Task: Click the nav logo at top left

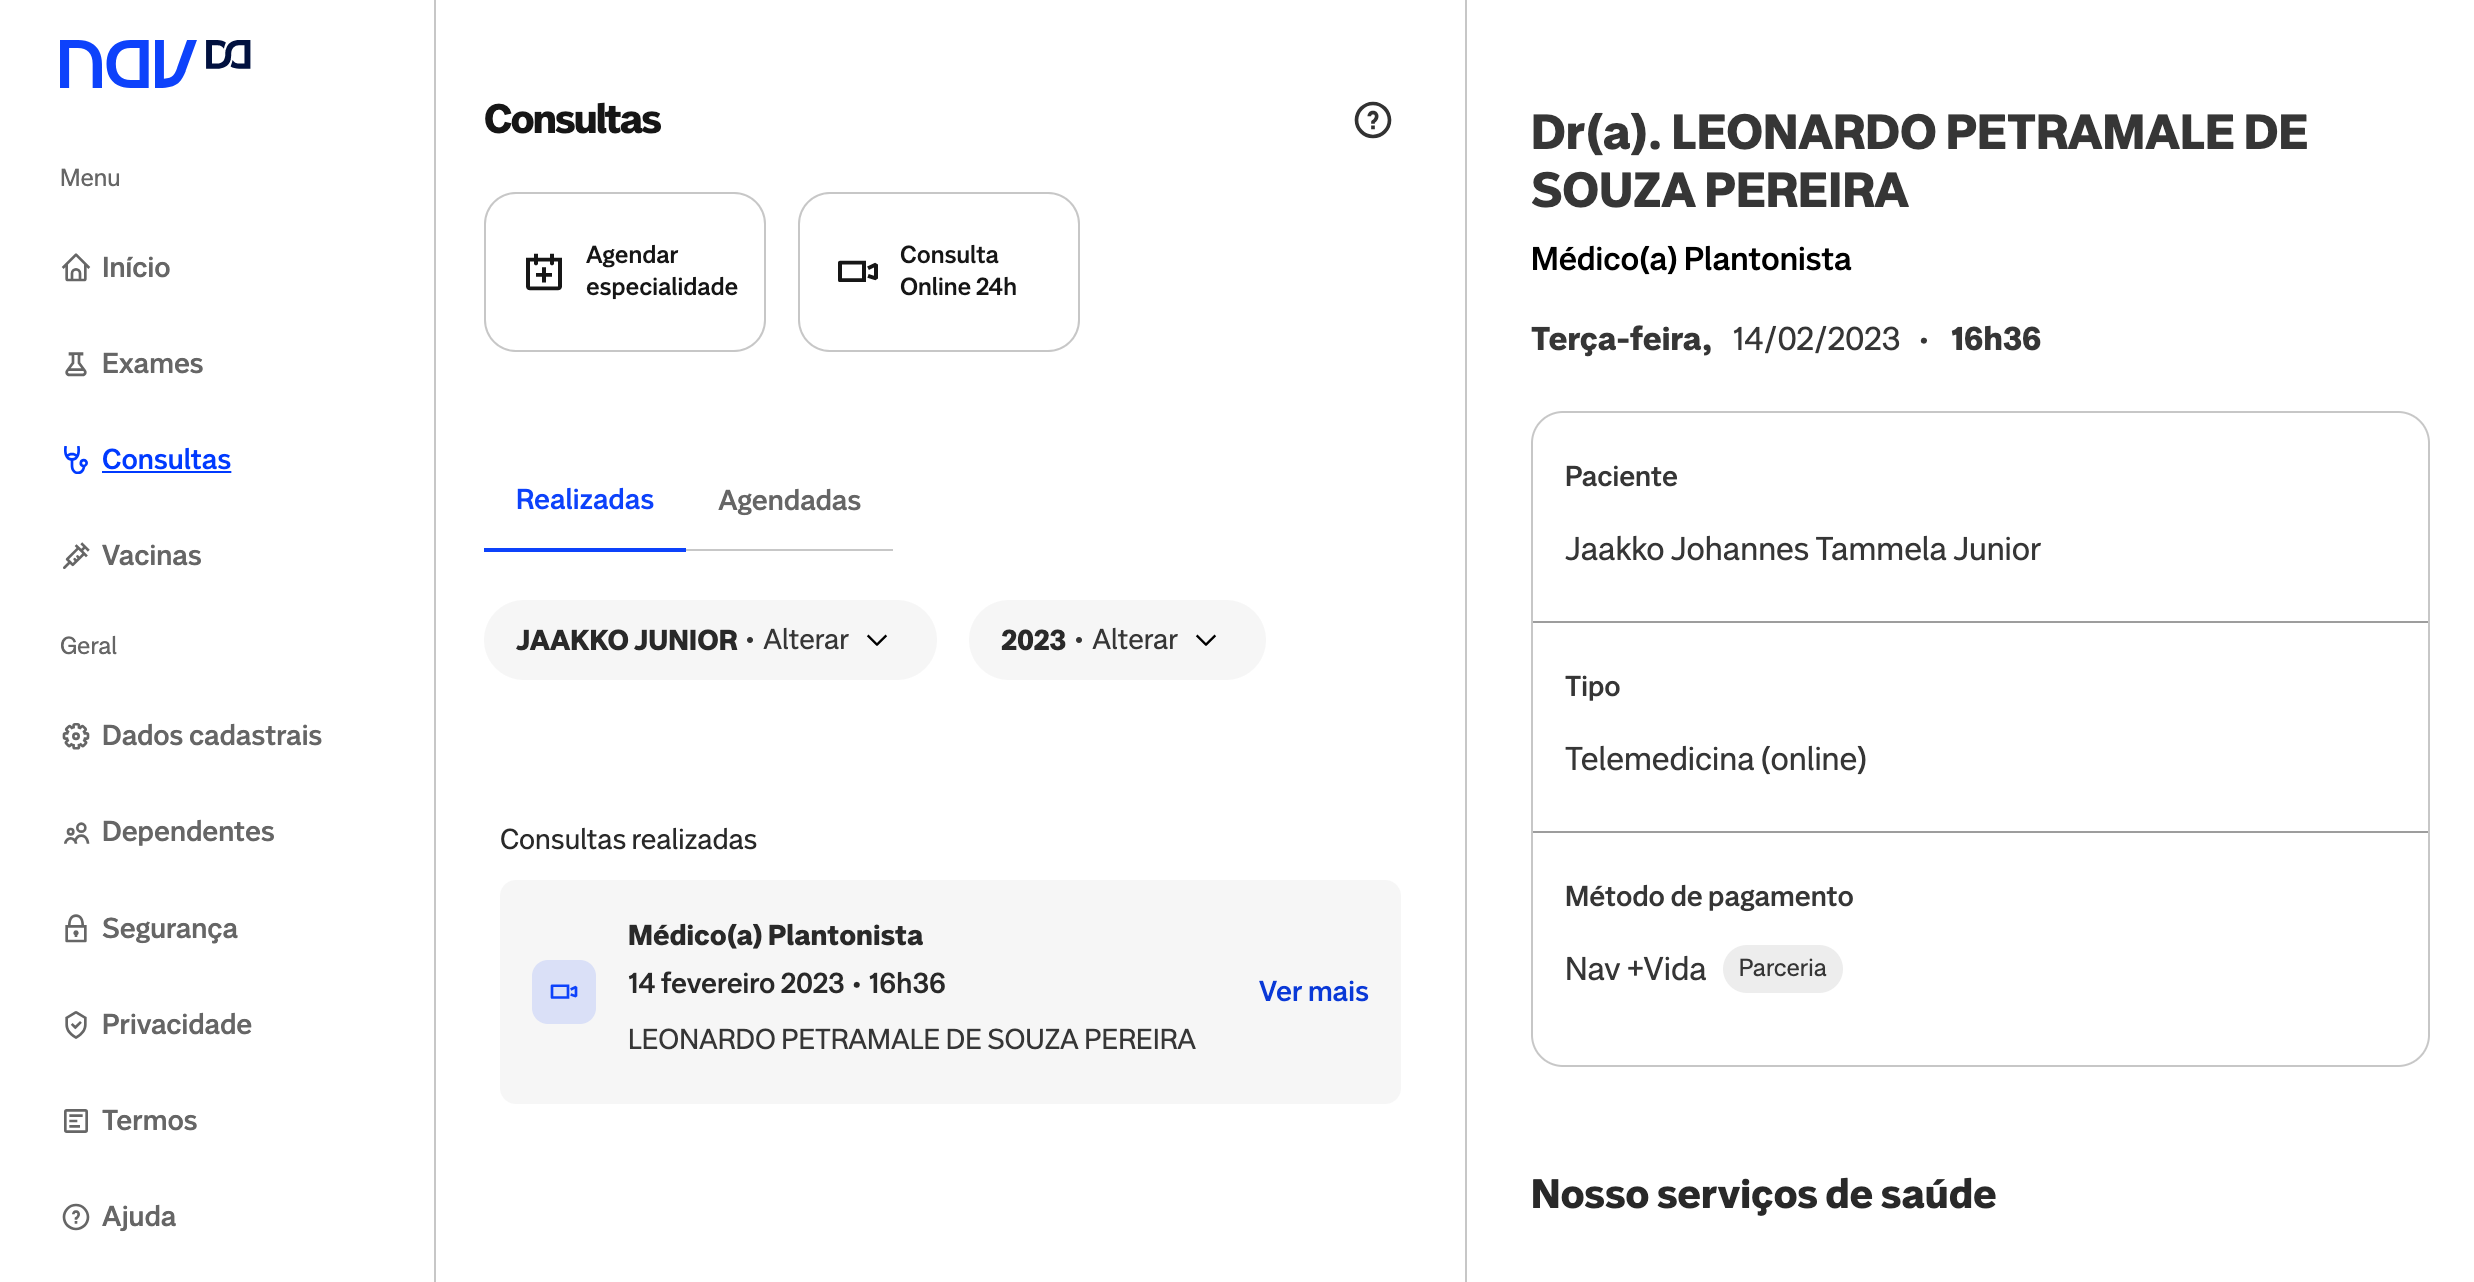Action: pos(154,64)
